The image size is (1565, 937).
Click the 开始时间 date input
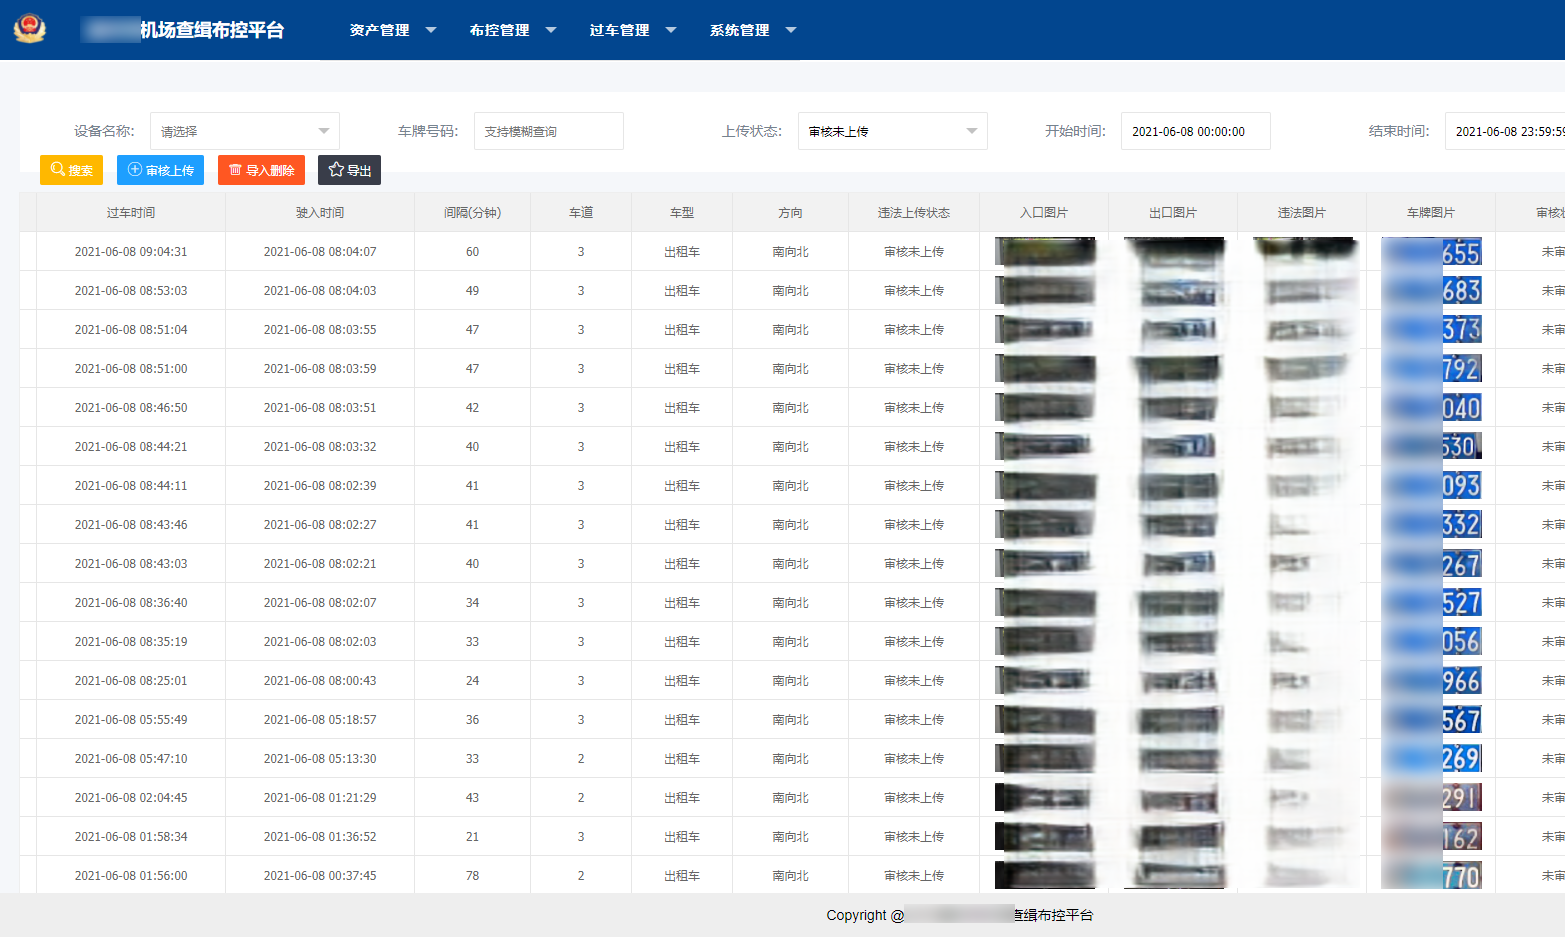(x=1195, y=131)
